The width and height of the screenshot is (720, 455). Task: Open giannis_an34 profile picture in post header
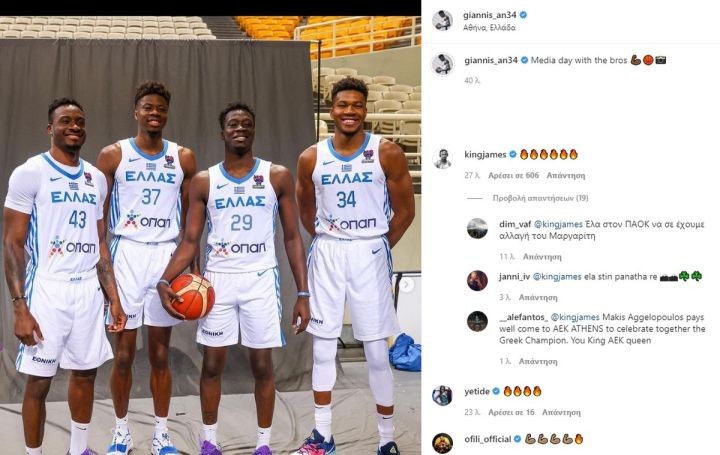point(442,21)
